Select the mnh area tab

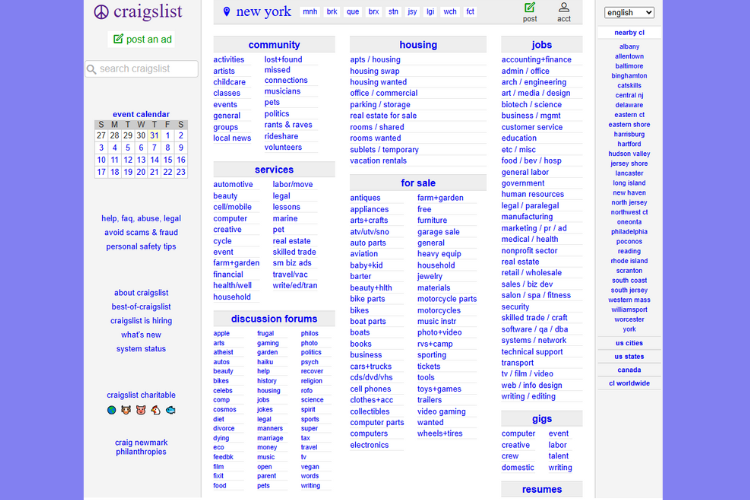click(x=310, y=11)
